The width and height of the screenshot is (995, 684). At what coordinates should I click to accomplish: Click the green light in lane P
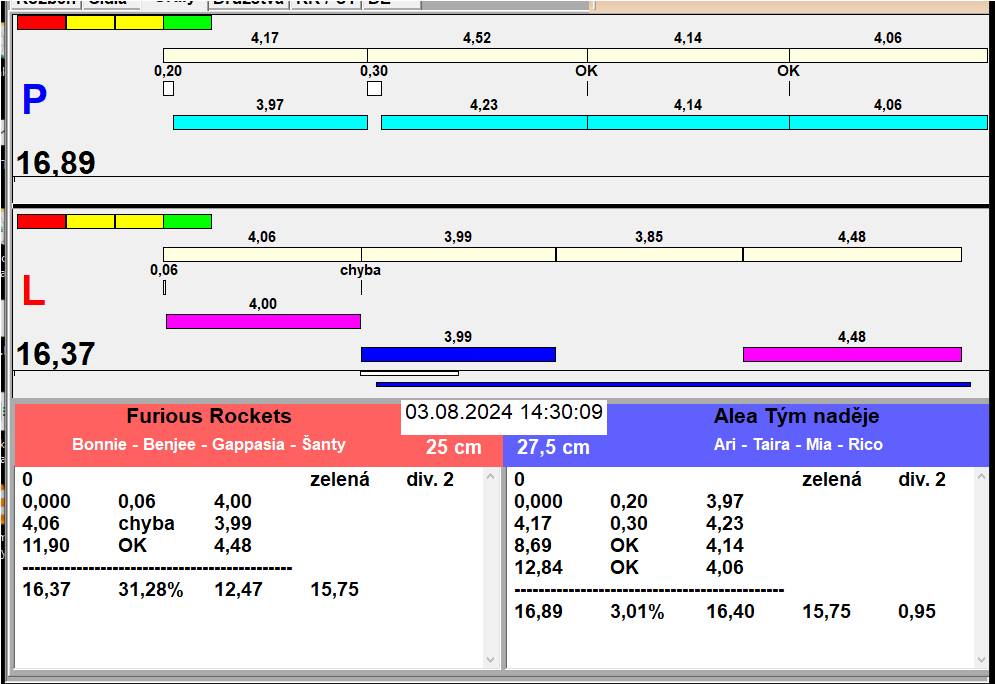tap(187, 22)
